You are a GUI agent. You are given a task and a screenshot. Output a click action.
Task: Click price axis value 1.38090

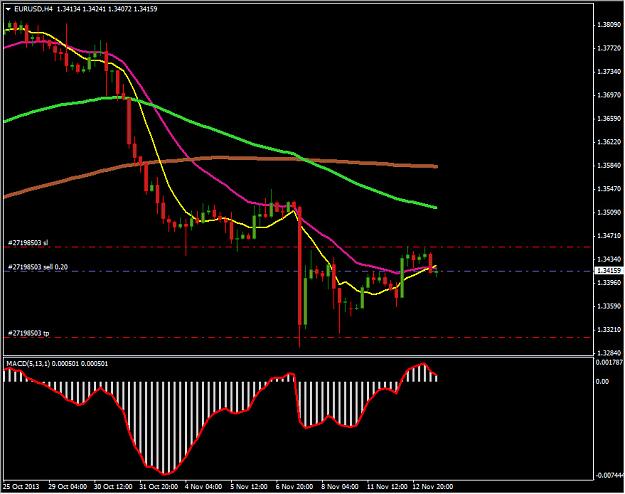click(609, 25)
